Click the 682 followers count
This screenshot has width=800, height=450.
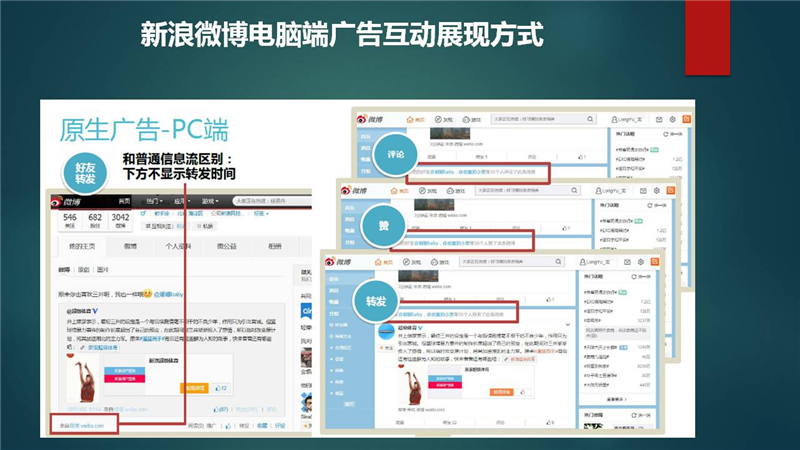click(95, 217)
